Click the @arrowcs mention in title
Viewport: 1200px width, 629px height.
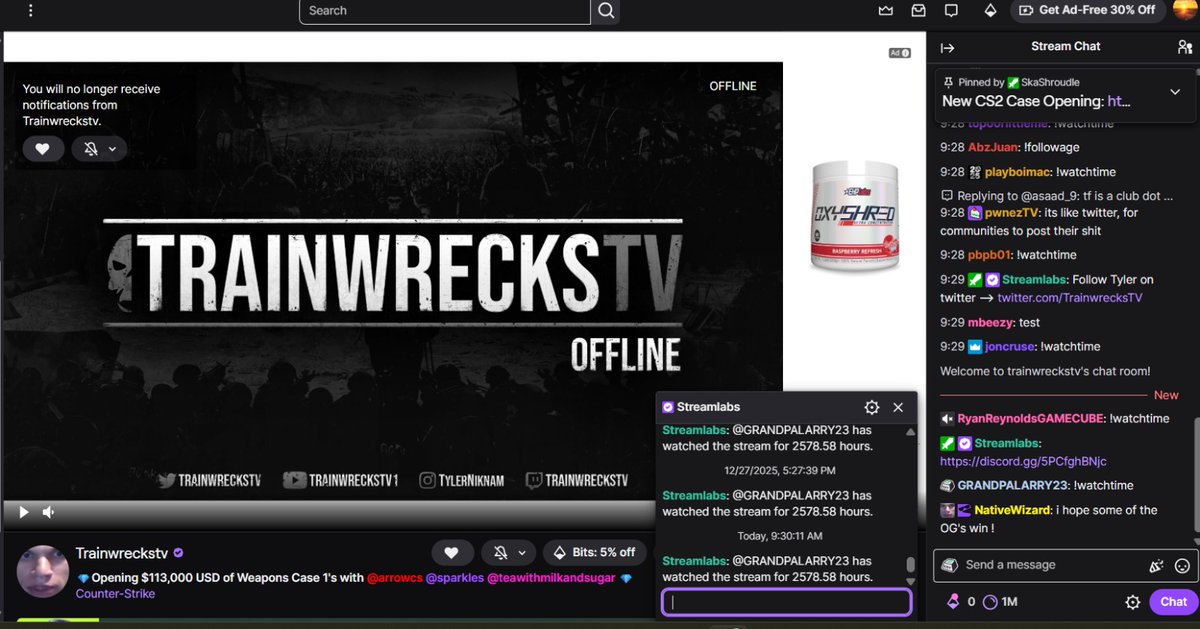(x=397, y=578)
